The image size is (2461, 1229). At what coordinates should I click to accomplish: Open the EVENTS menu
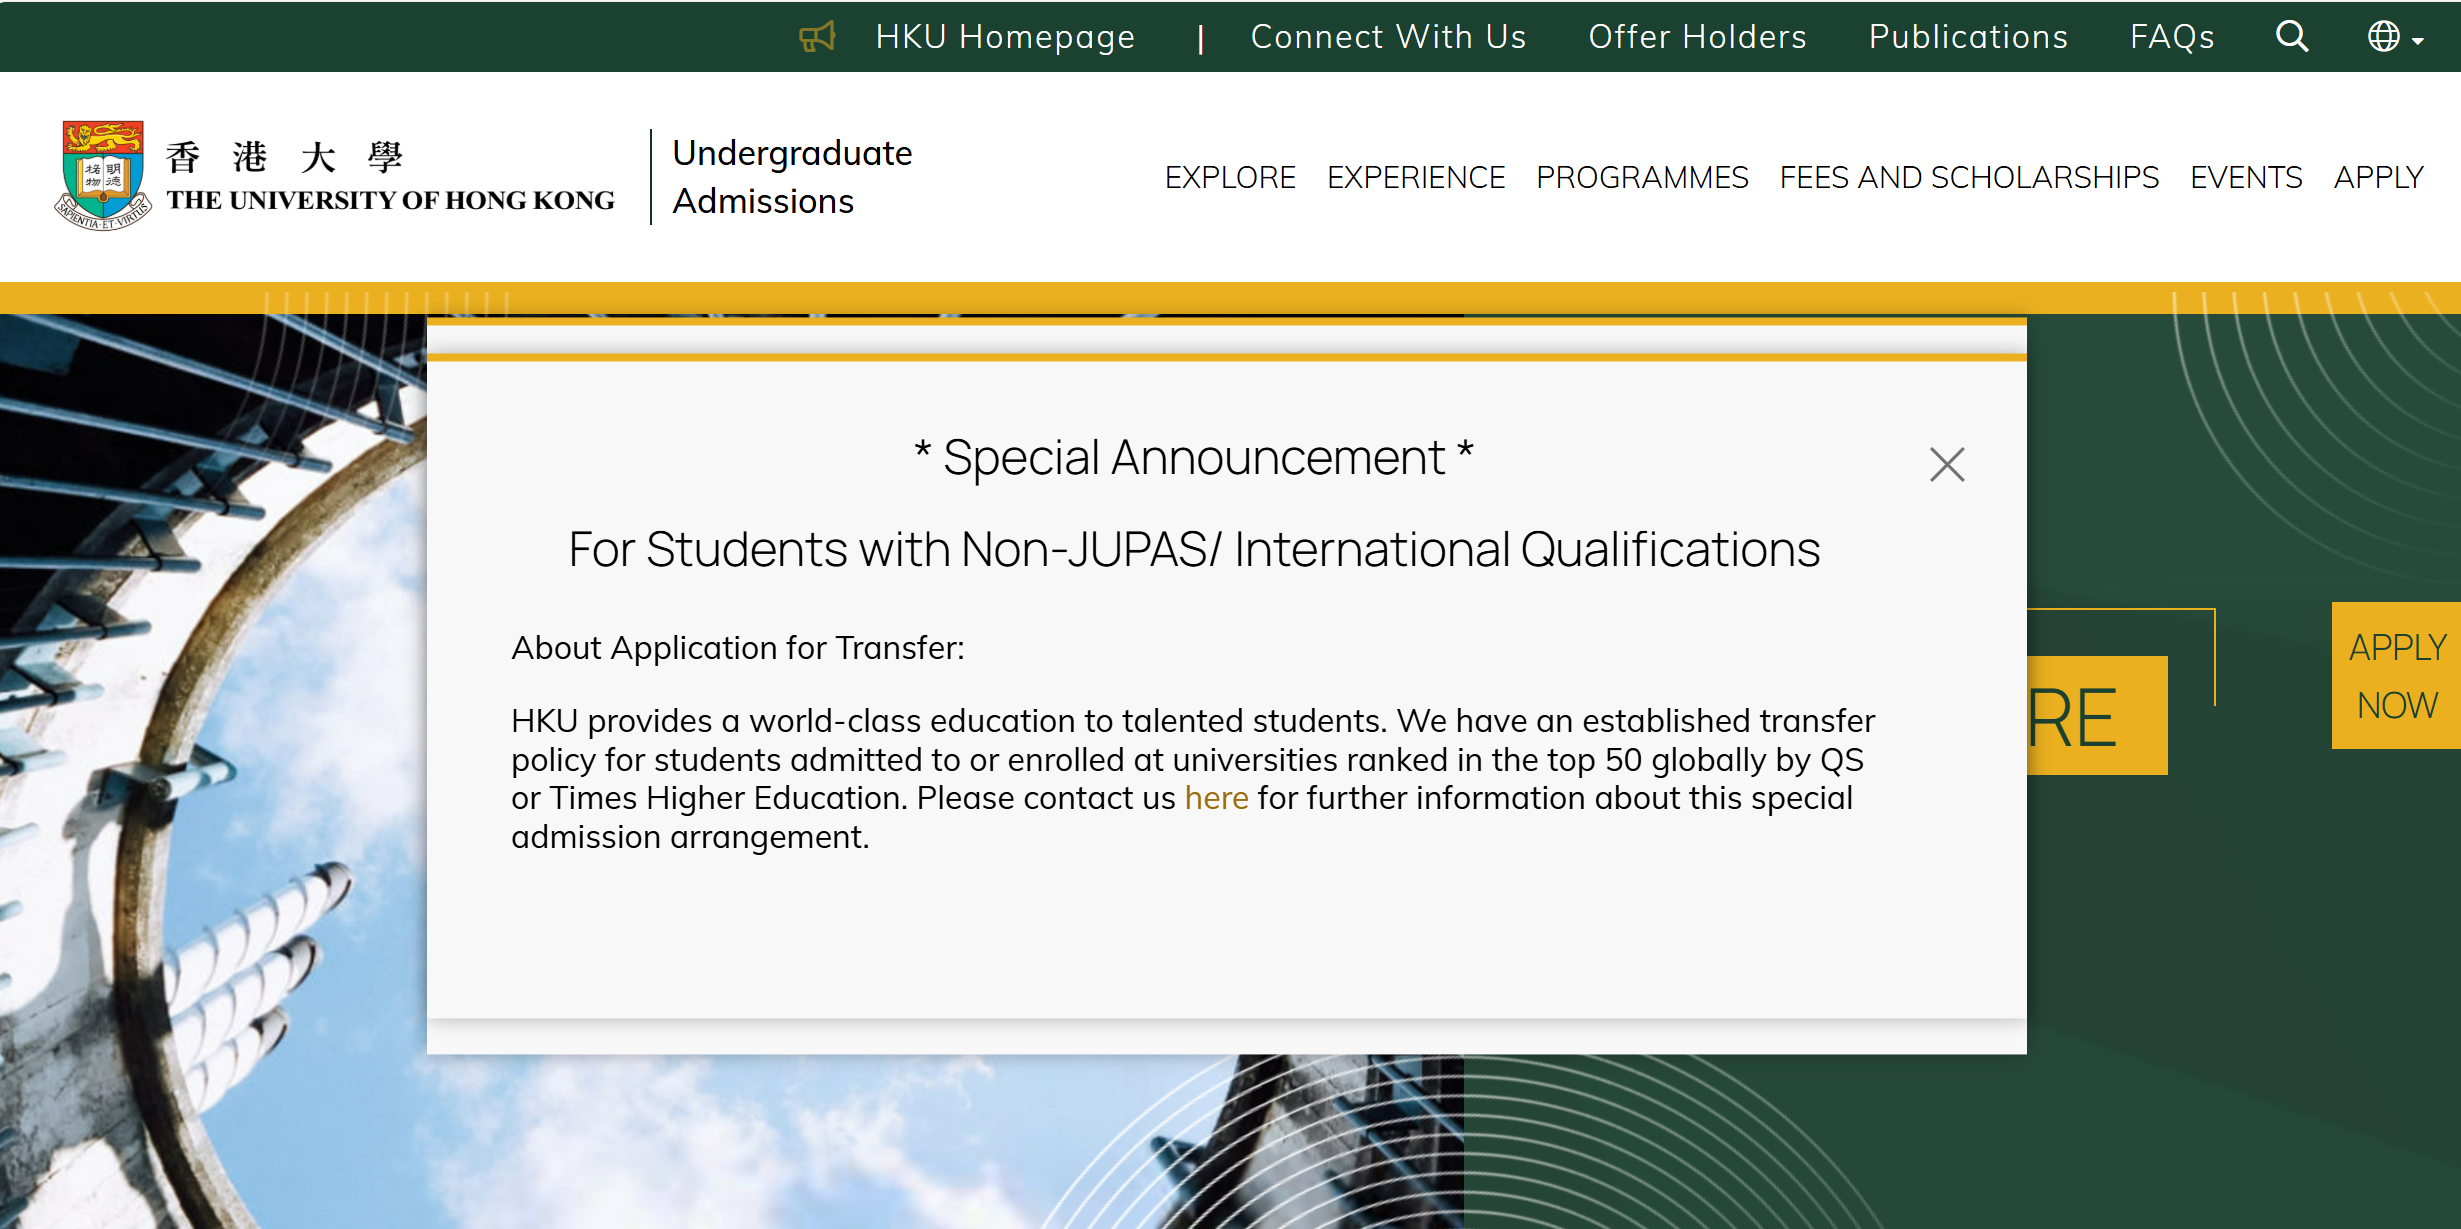pos(2246,177)
